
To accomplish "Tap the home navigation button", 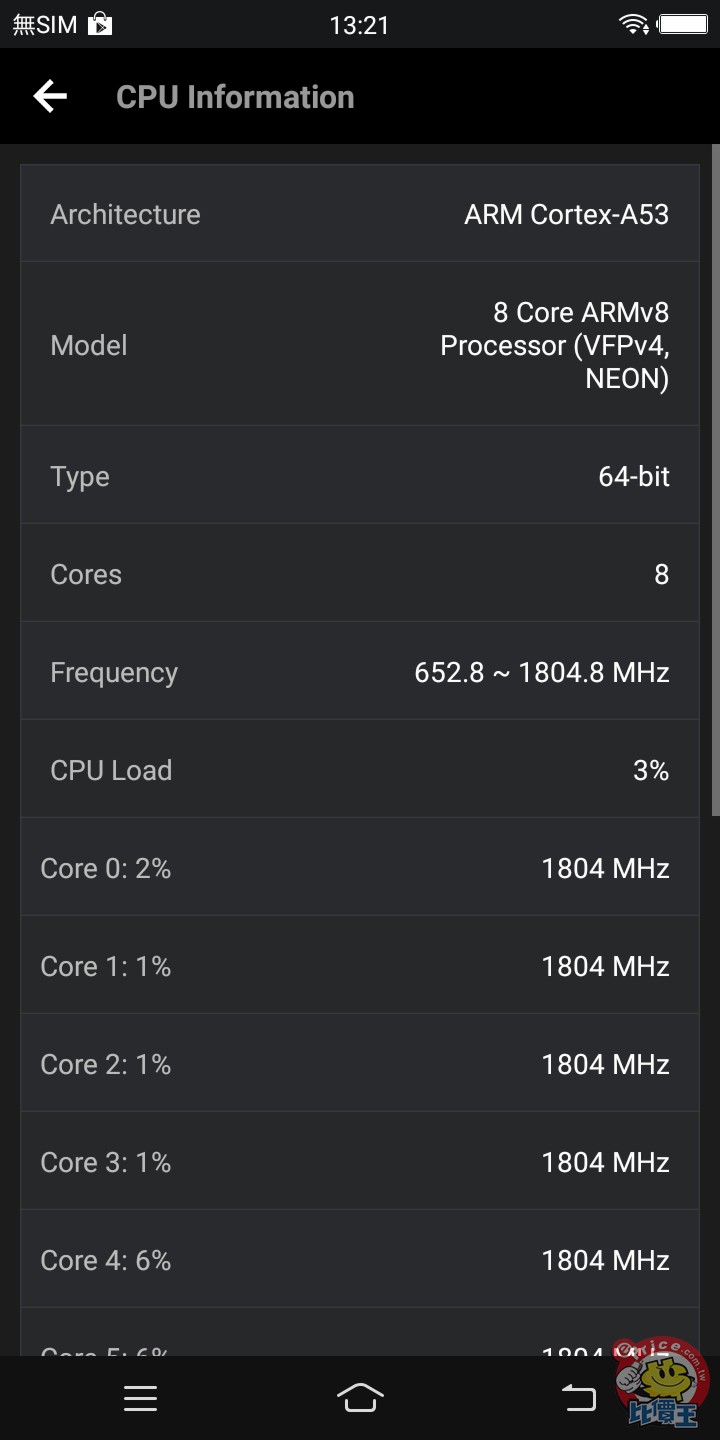I will click(360, 1397).
